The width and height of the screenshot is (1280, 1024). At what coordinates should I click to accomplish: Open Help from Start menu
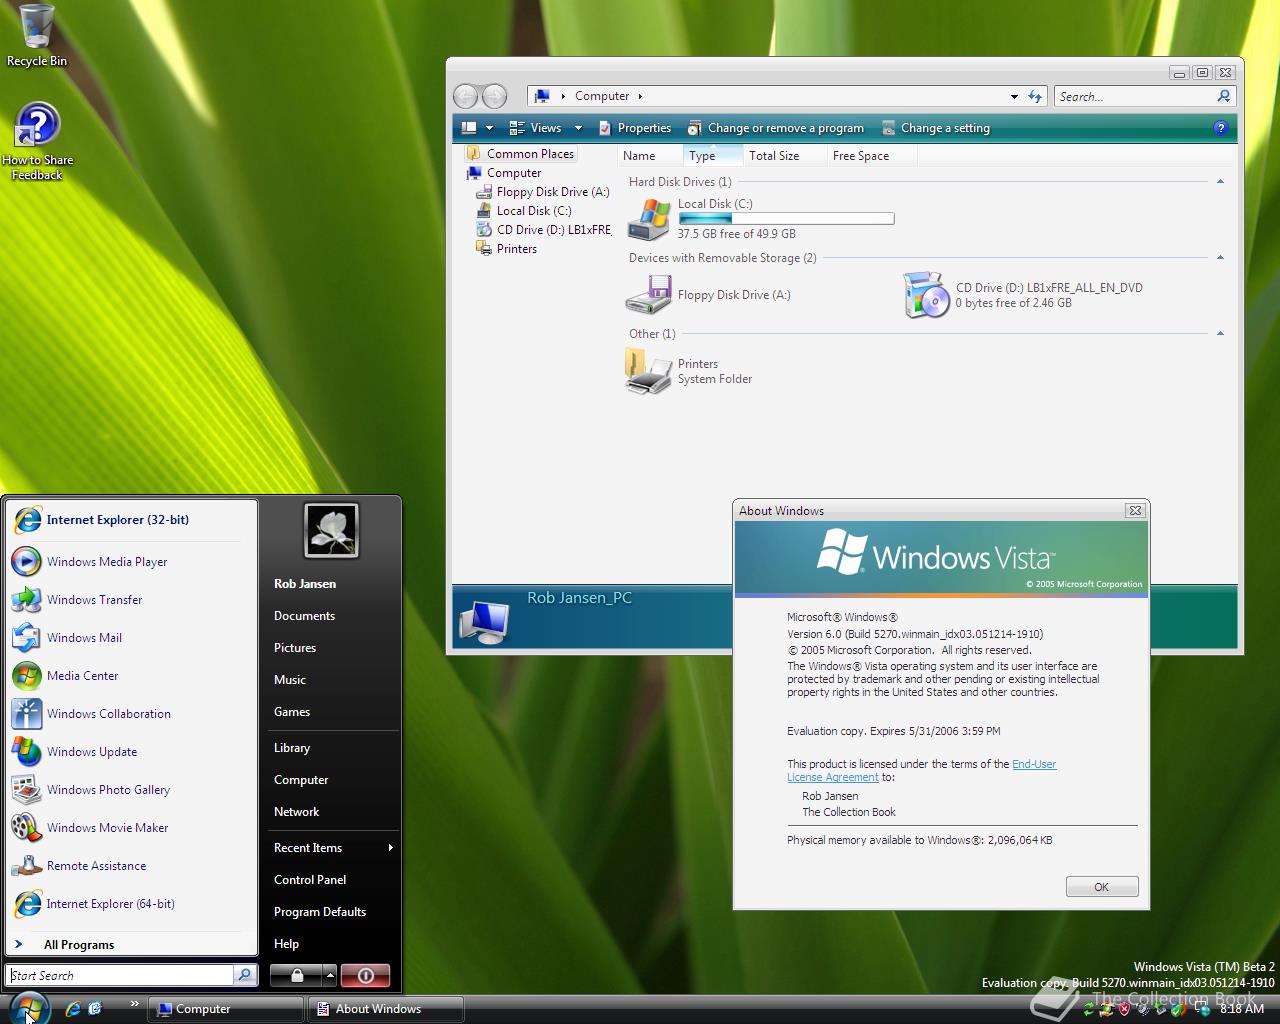(x=287, y=944)
